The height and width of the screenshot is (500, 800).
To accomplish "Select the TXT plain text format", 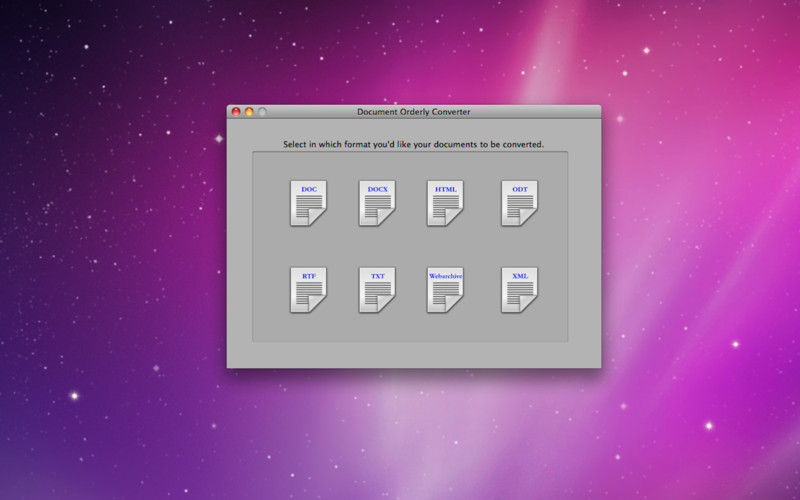I will tap(377, 290).
